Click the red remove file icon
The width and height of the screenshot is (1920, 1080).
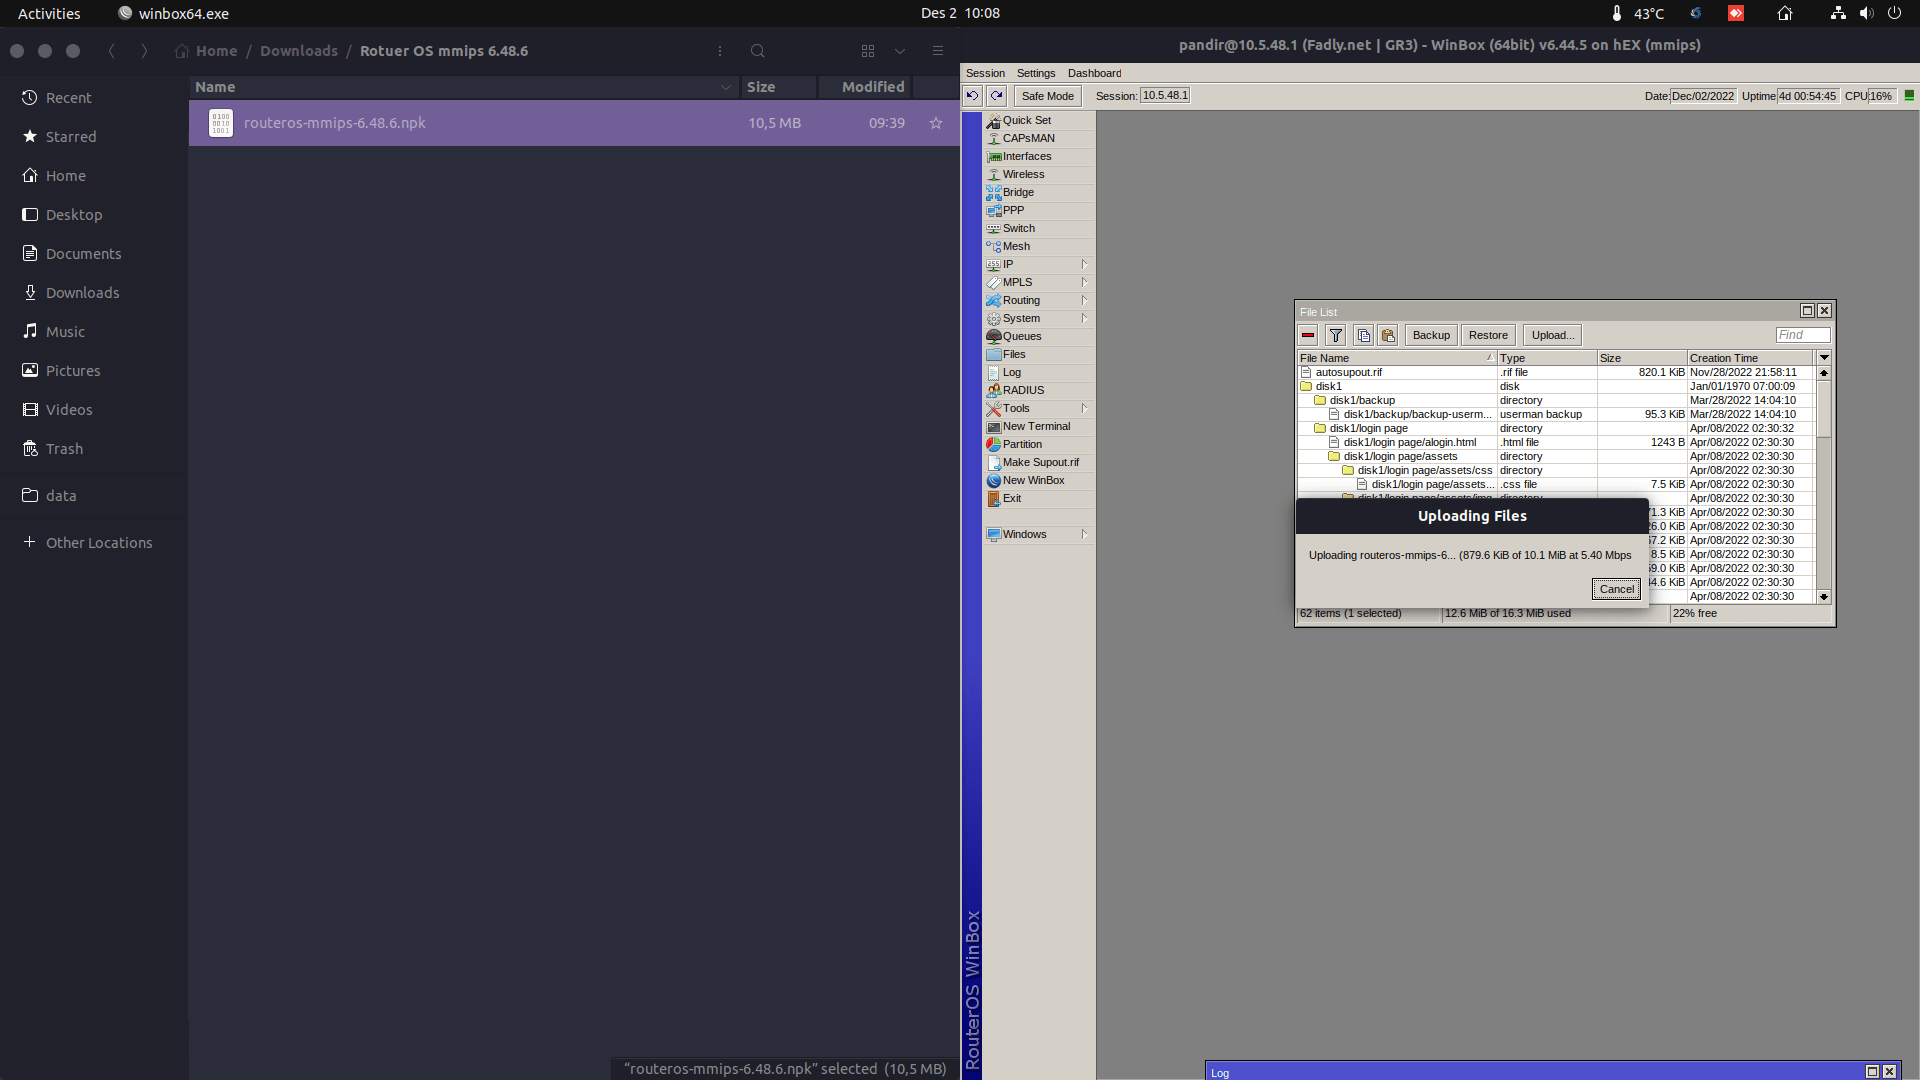tap(1308, 335)
